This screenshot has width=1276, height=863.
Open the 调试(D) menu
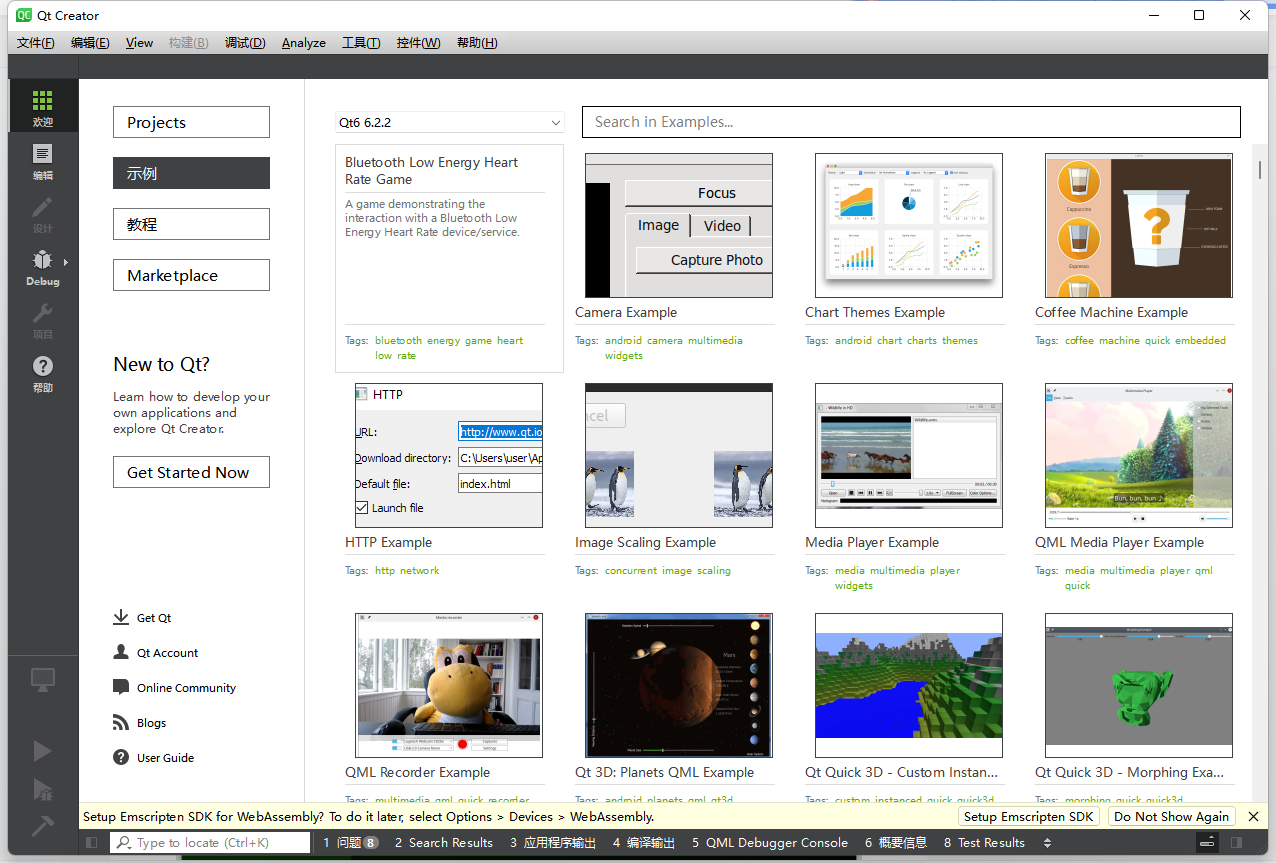click(245, 43)
